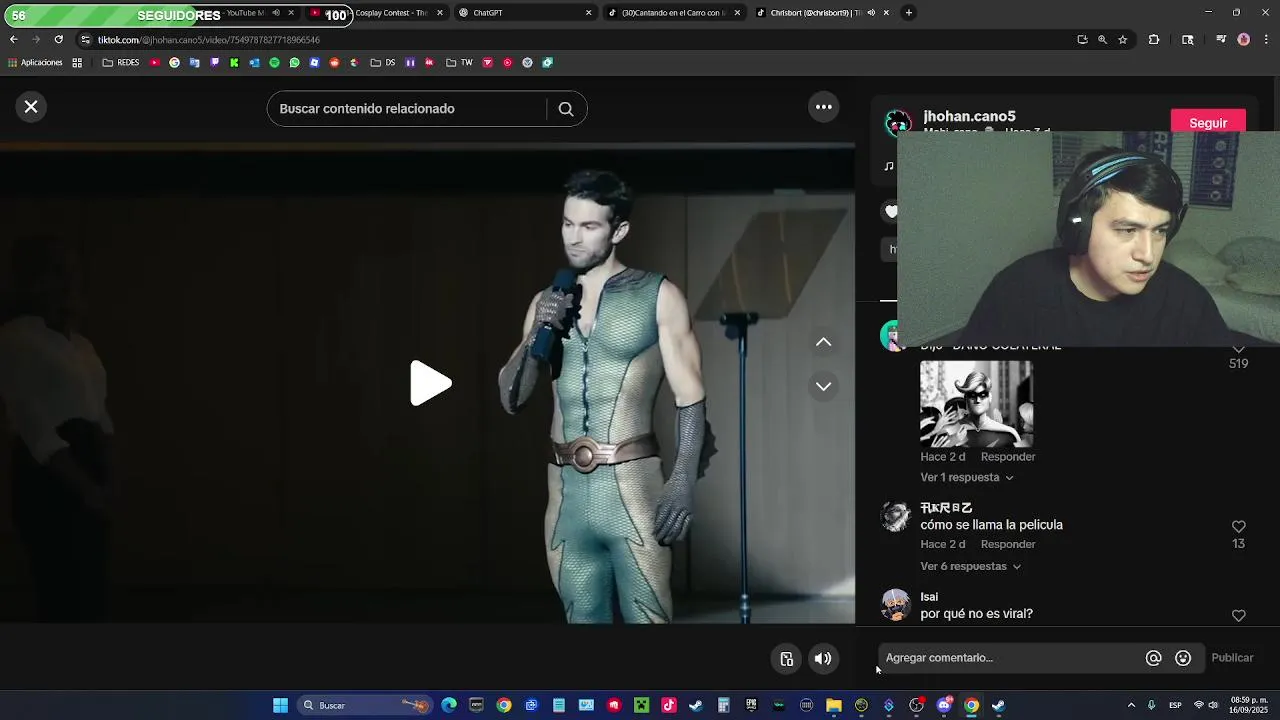Viewport: 1280px width, 720px height.
Task: Reply to the image comment
Action: tap(1007, 457)
